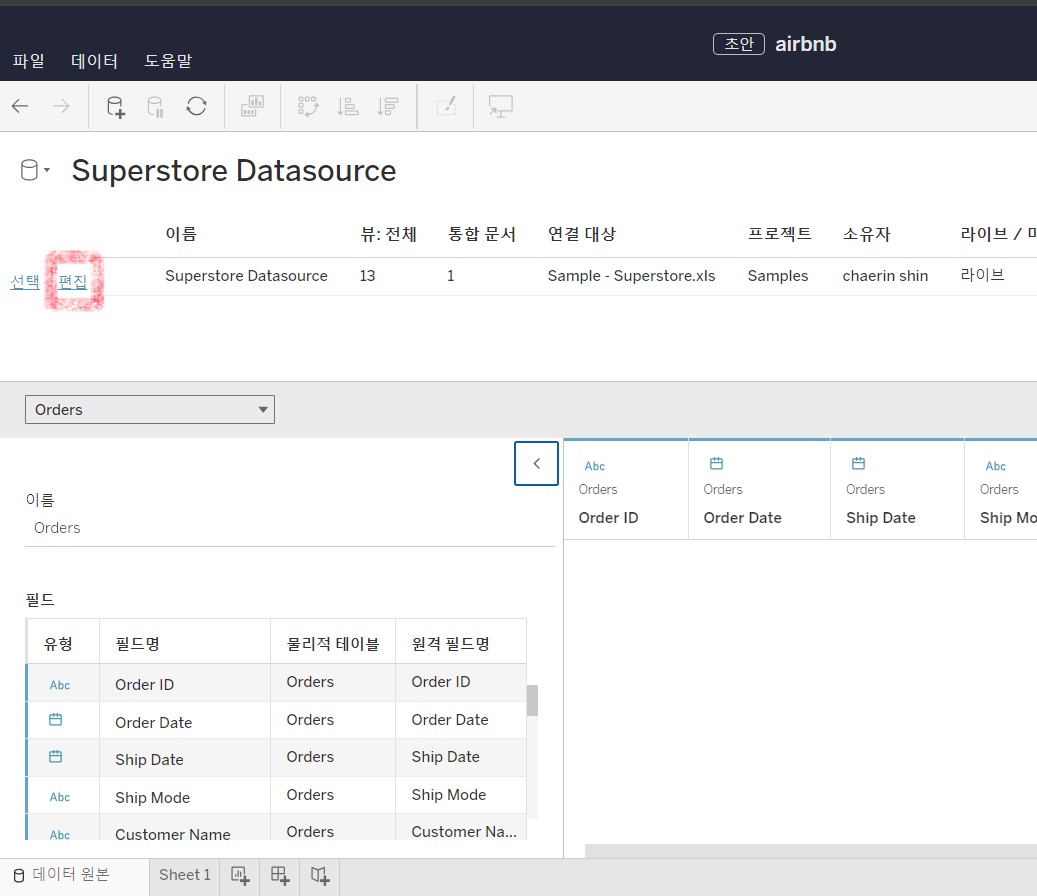Click the date type icon for Order Date row

coord(56,719)
